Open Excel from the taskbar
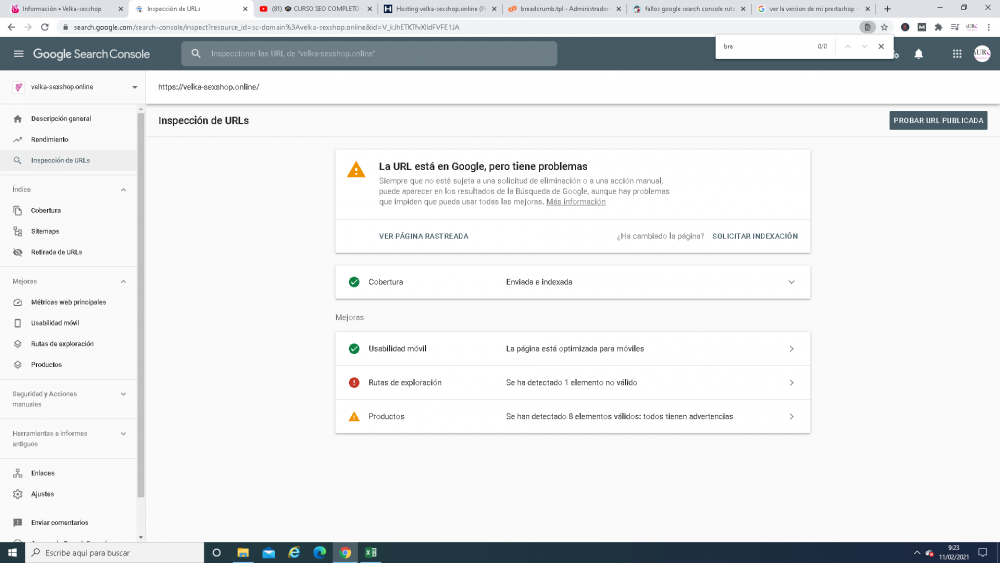Screen dimensions: 1000x563 tap(371, 553)
